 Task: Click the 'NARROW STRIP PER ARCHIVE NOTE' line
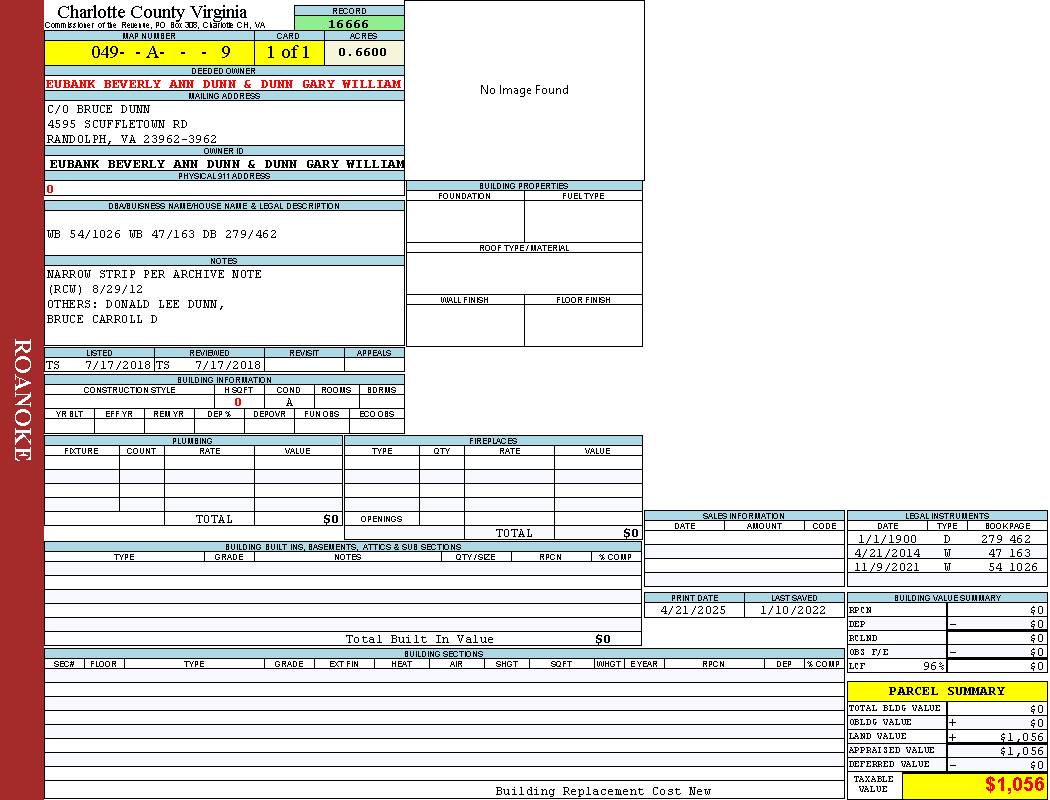pyautogui.click(x=154, y=274)
